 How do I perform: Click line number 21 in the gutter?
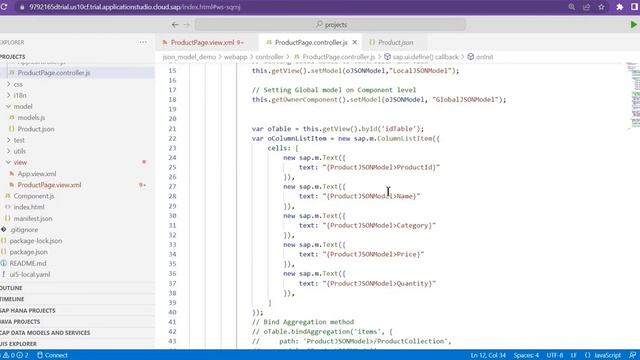172,129
